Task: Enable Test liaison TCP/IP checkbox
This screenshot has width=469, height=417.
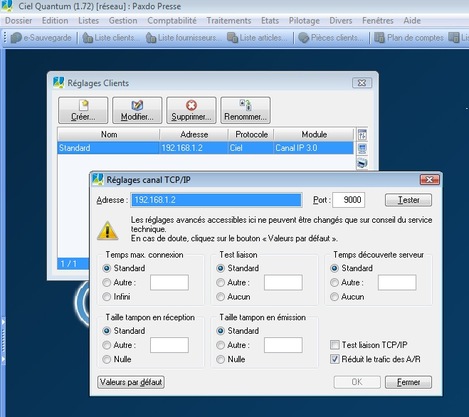Action: tap(335, 345)
